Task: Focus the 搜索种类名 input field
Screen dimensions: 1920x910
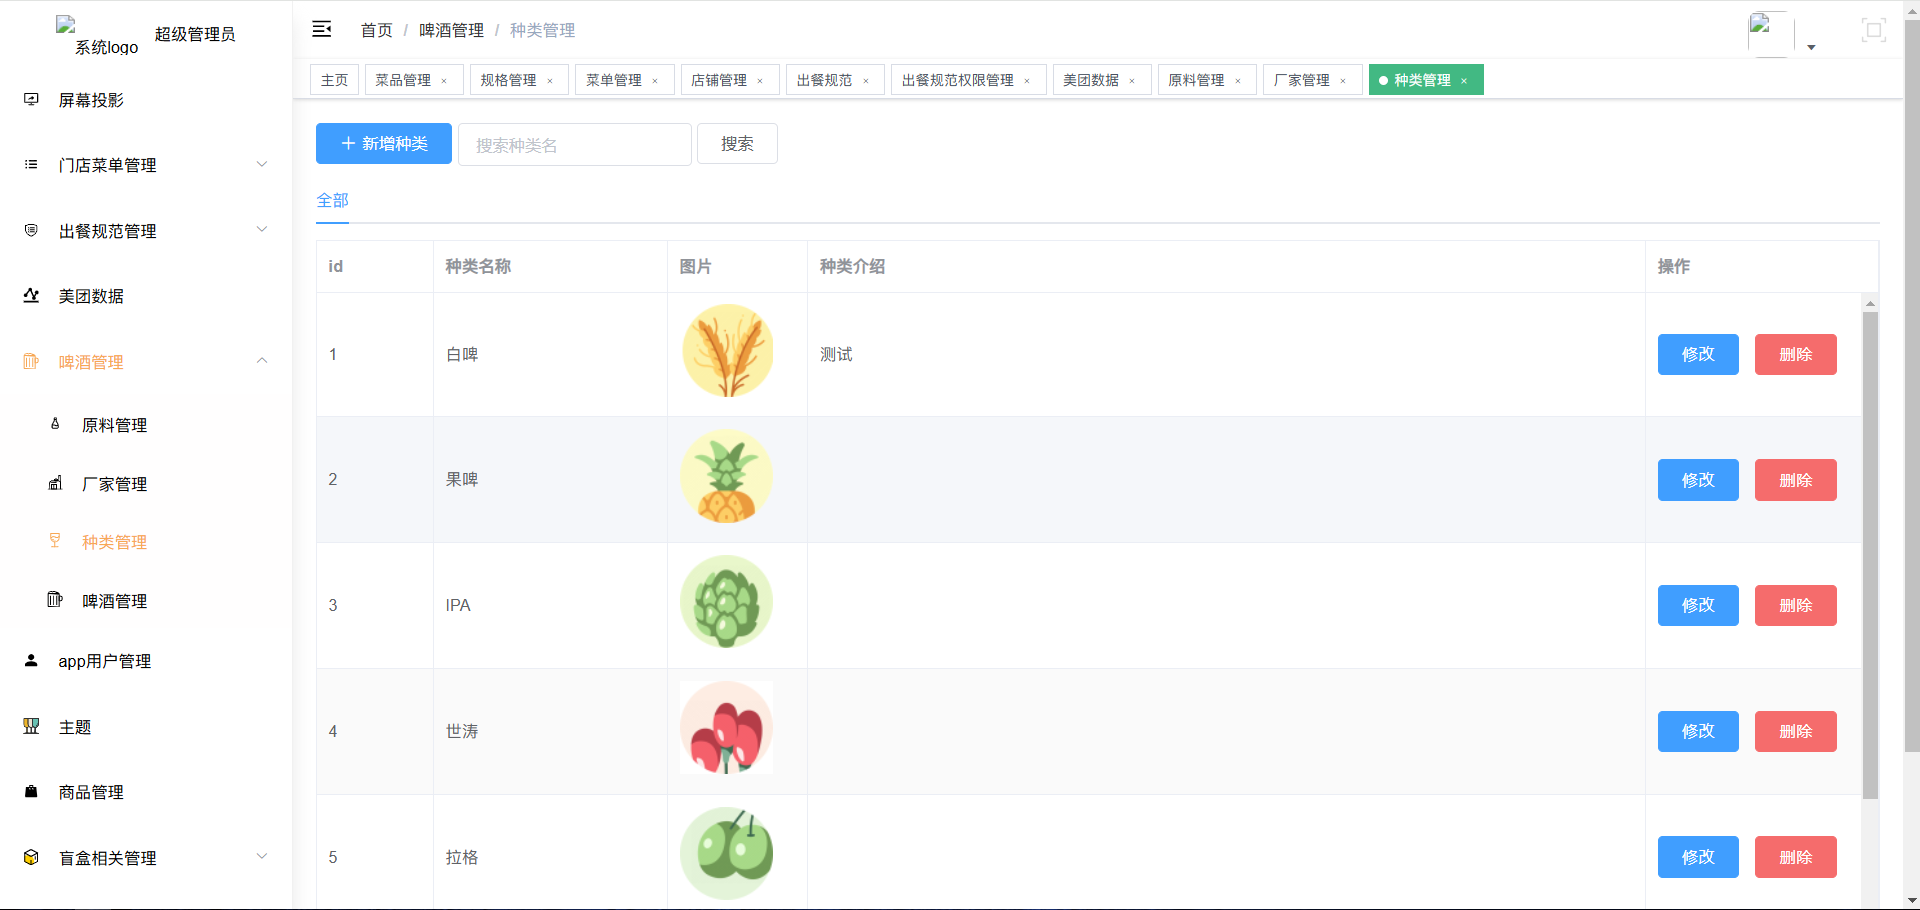Action: point(575,144)
